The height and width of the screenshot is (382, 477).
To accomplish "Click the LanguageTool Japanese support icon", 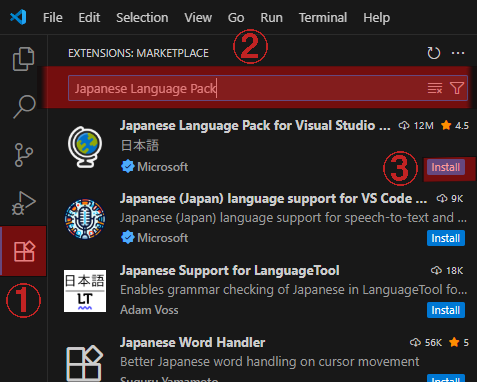I will (85, 291).
